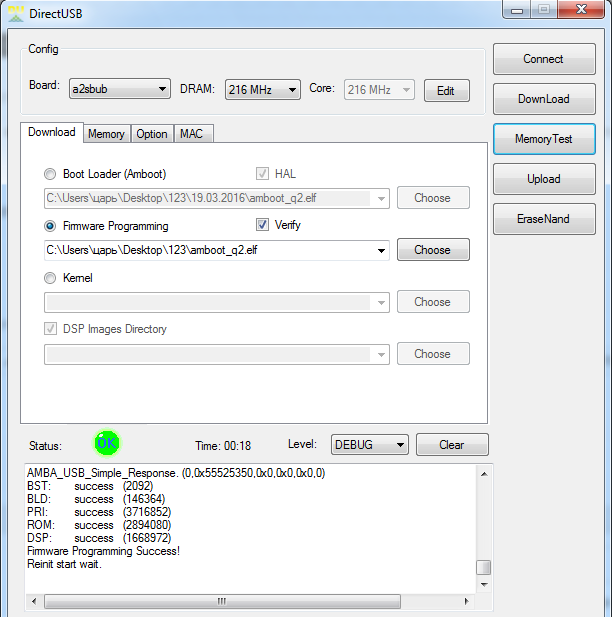The image size is (612, 617).
Task: Expand the DRAM frequency dropdown
Action: [x=262, y=90]
